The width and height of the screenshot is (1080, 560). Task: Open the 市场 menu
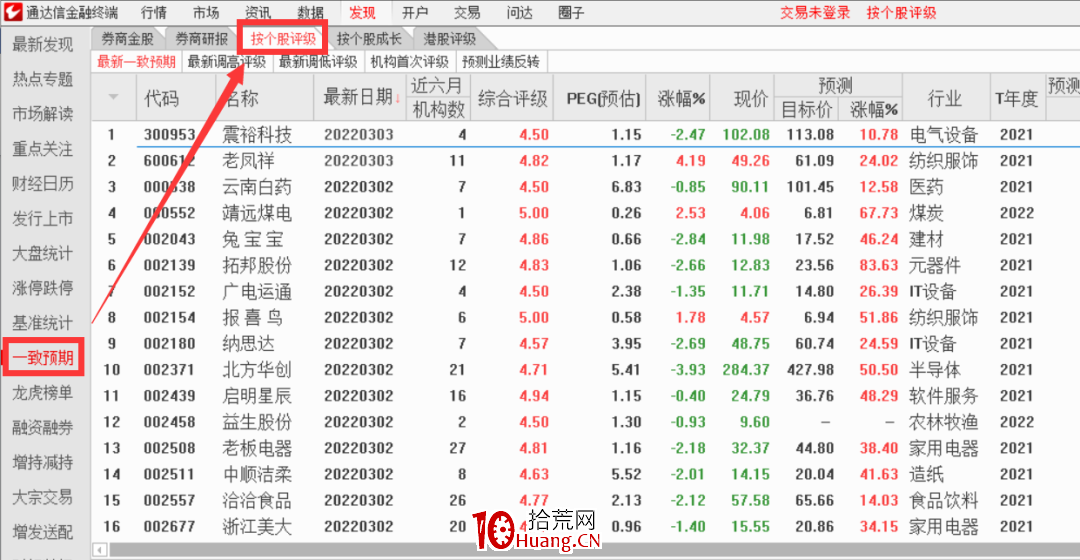point(206,12)
